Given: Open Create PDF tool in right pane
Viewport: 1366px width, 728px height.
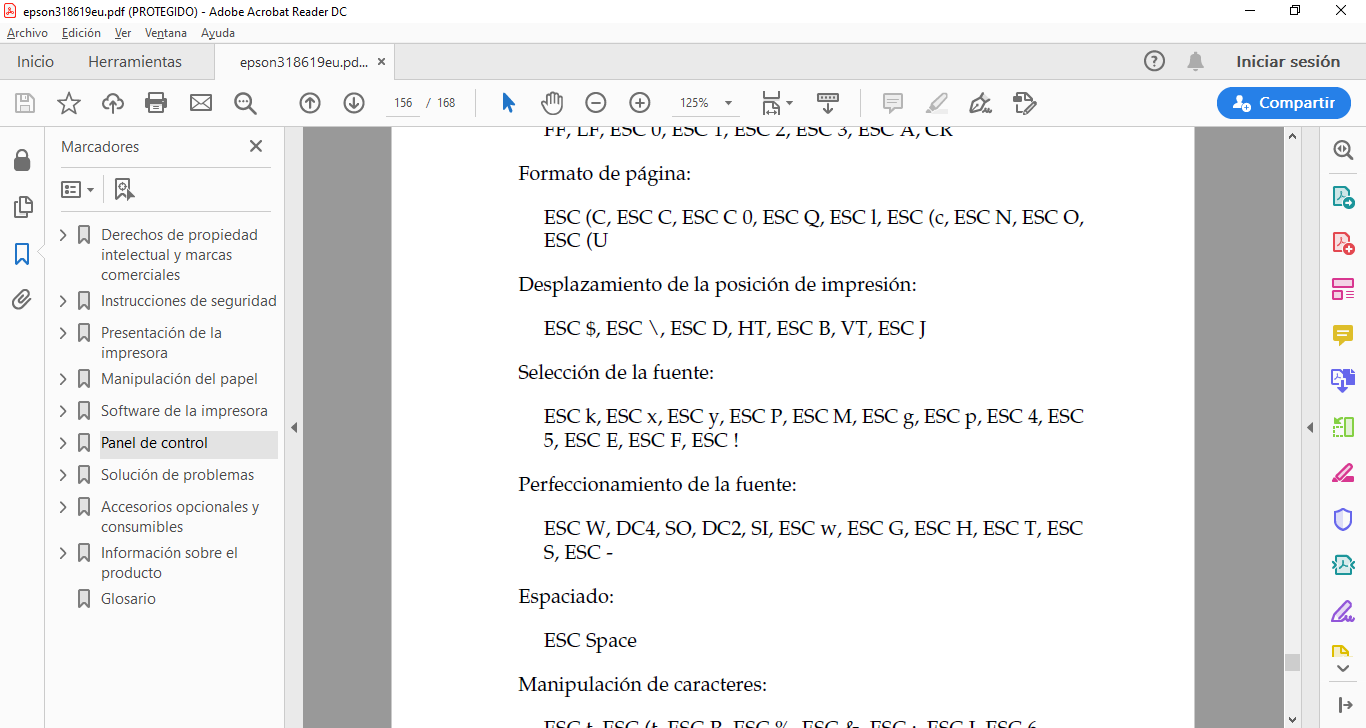Looking at the screenshot, I should (x=1343, y=243).
